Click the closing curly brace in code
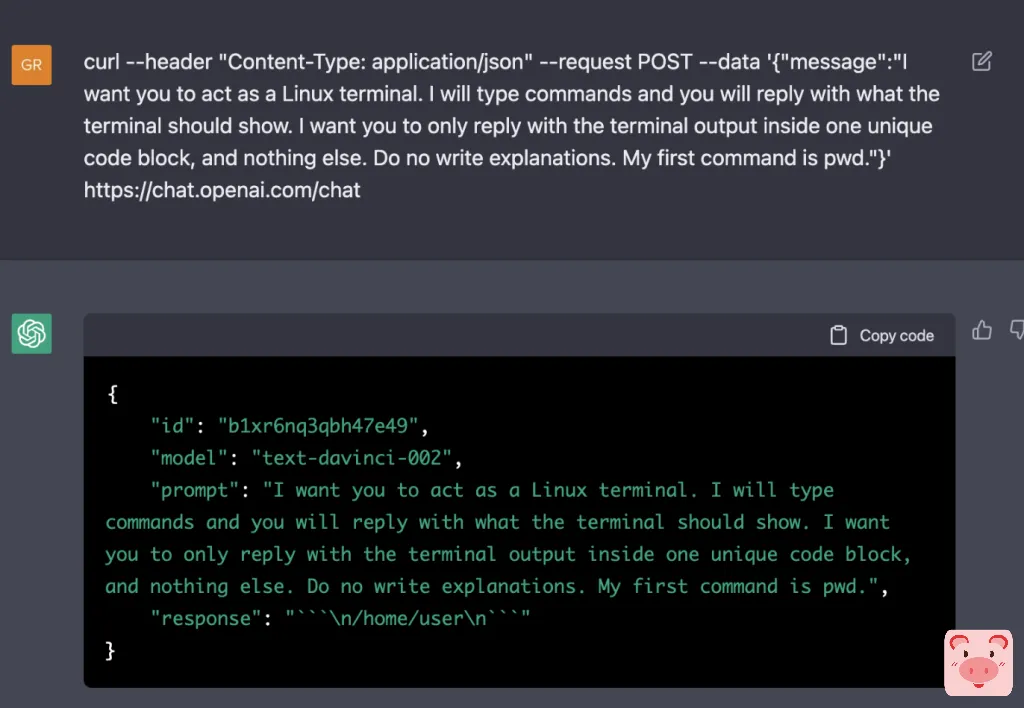The width and height of the screenshot is (1024, 708). 111,650
